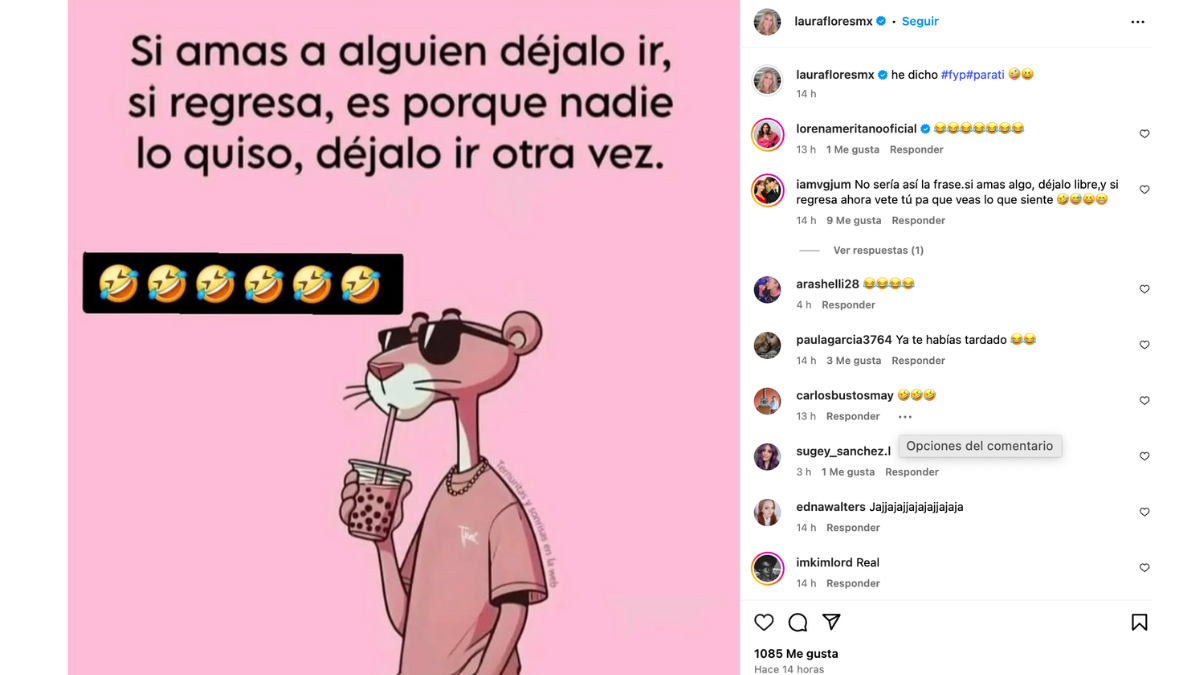The height and width of the screenshot is (675, 1200).
Task: Click the Pink Panther meme image
Action: point(403,337)
